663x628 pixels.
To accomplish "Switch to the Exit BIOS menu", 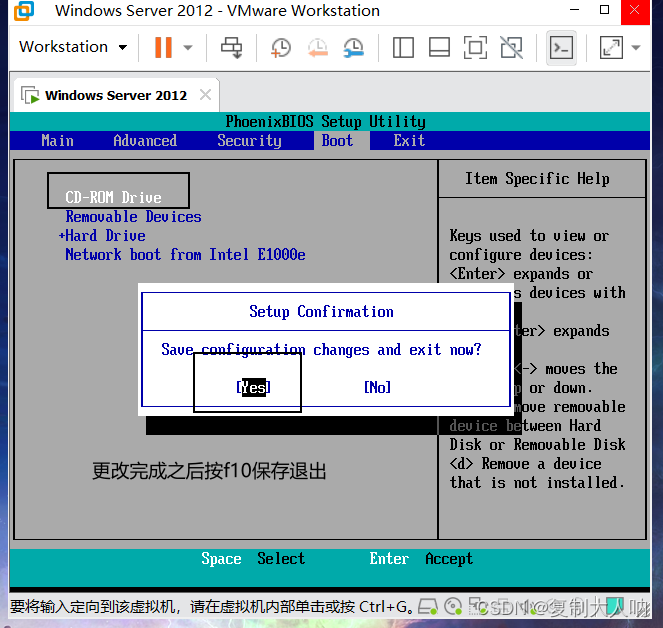I will tap(409, 140).
